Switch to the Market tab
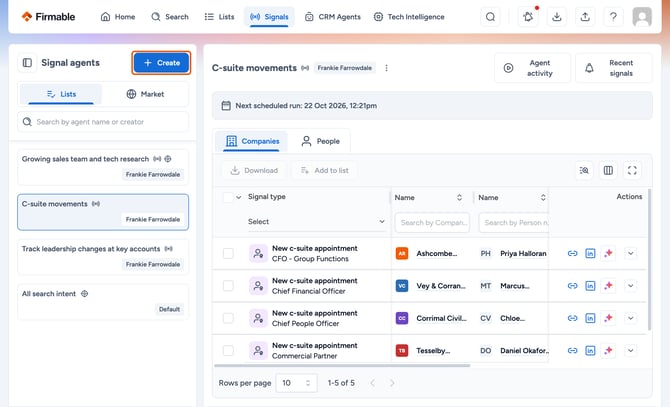 pos(146,94)
